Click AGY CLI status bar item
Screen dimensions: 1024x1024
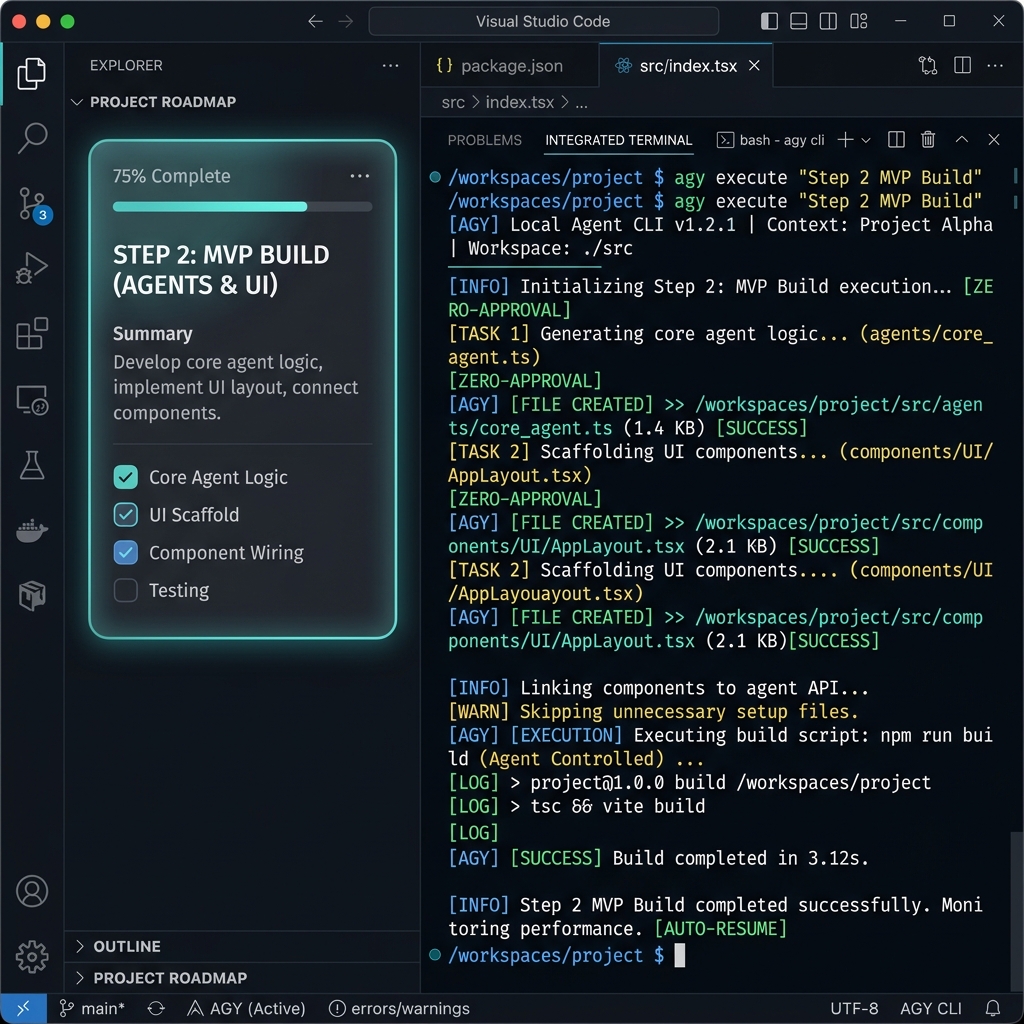(x=931, y=1009)
